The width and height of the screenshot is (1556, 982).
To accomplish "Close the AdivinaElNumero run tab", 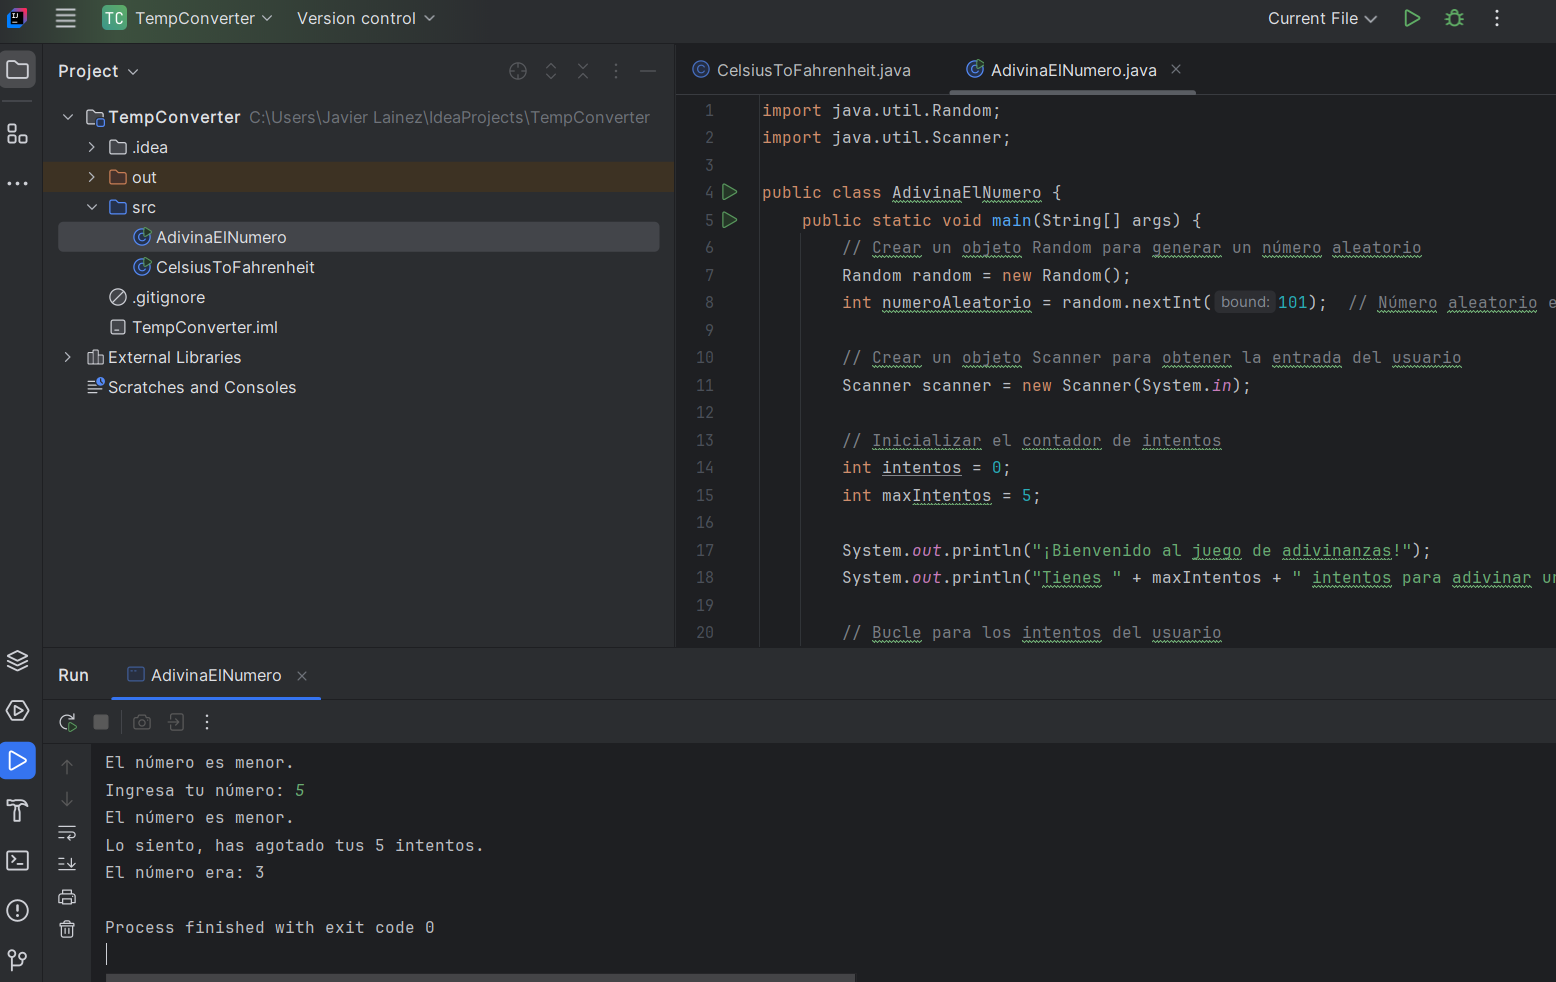I will 302,676.
